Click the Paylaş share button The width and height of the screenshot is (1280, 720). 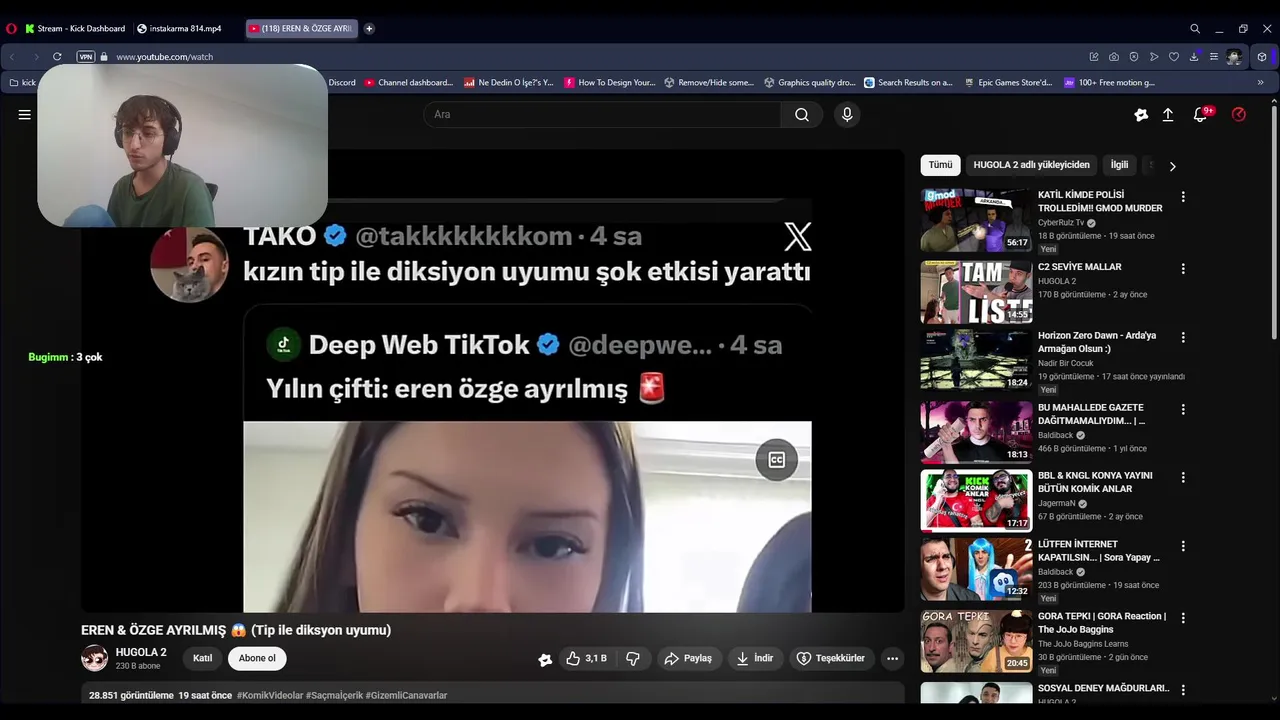pos(689,658)
